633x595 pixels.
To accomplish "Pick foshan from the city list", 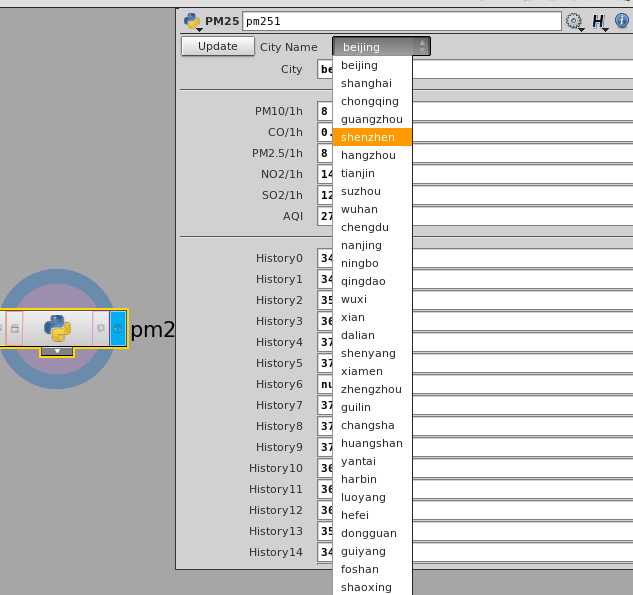I will [372, 569].
